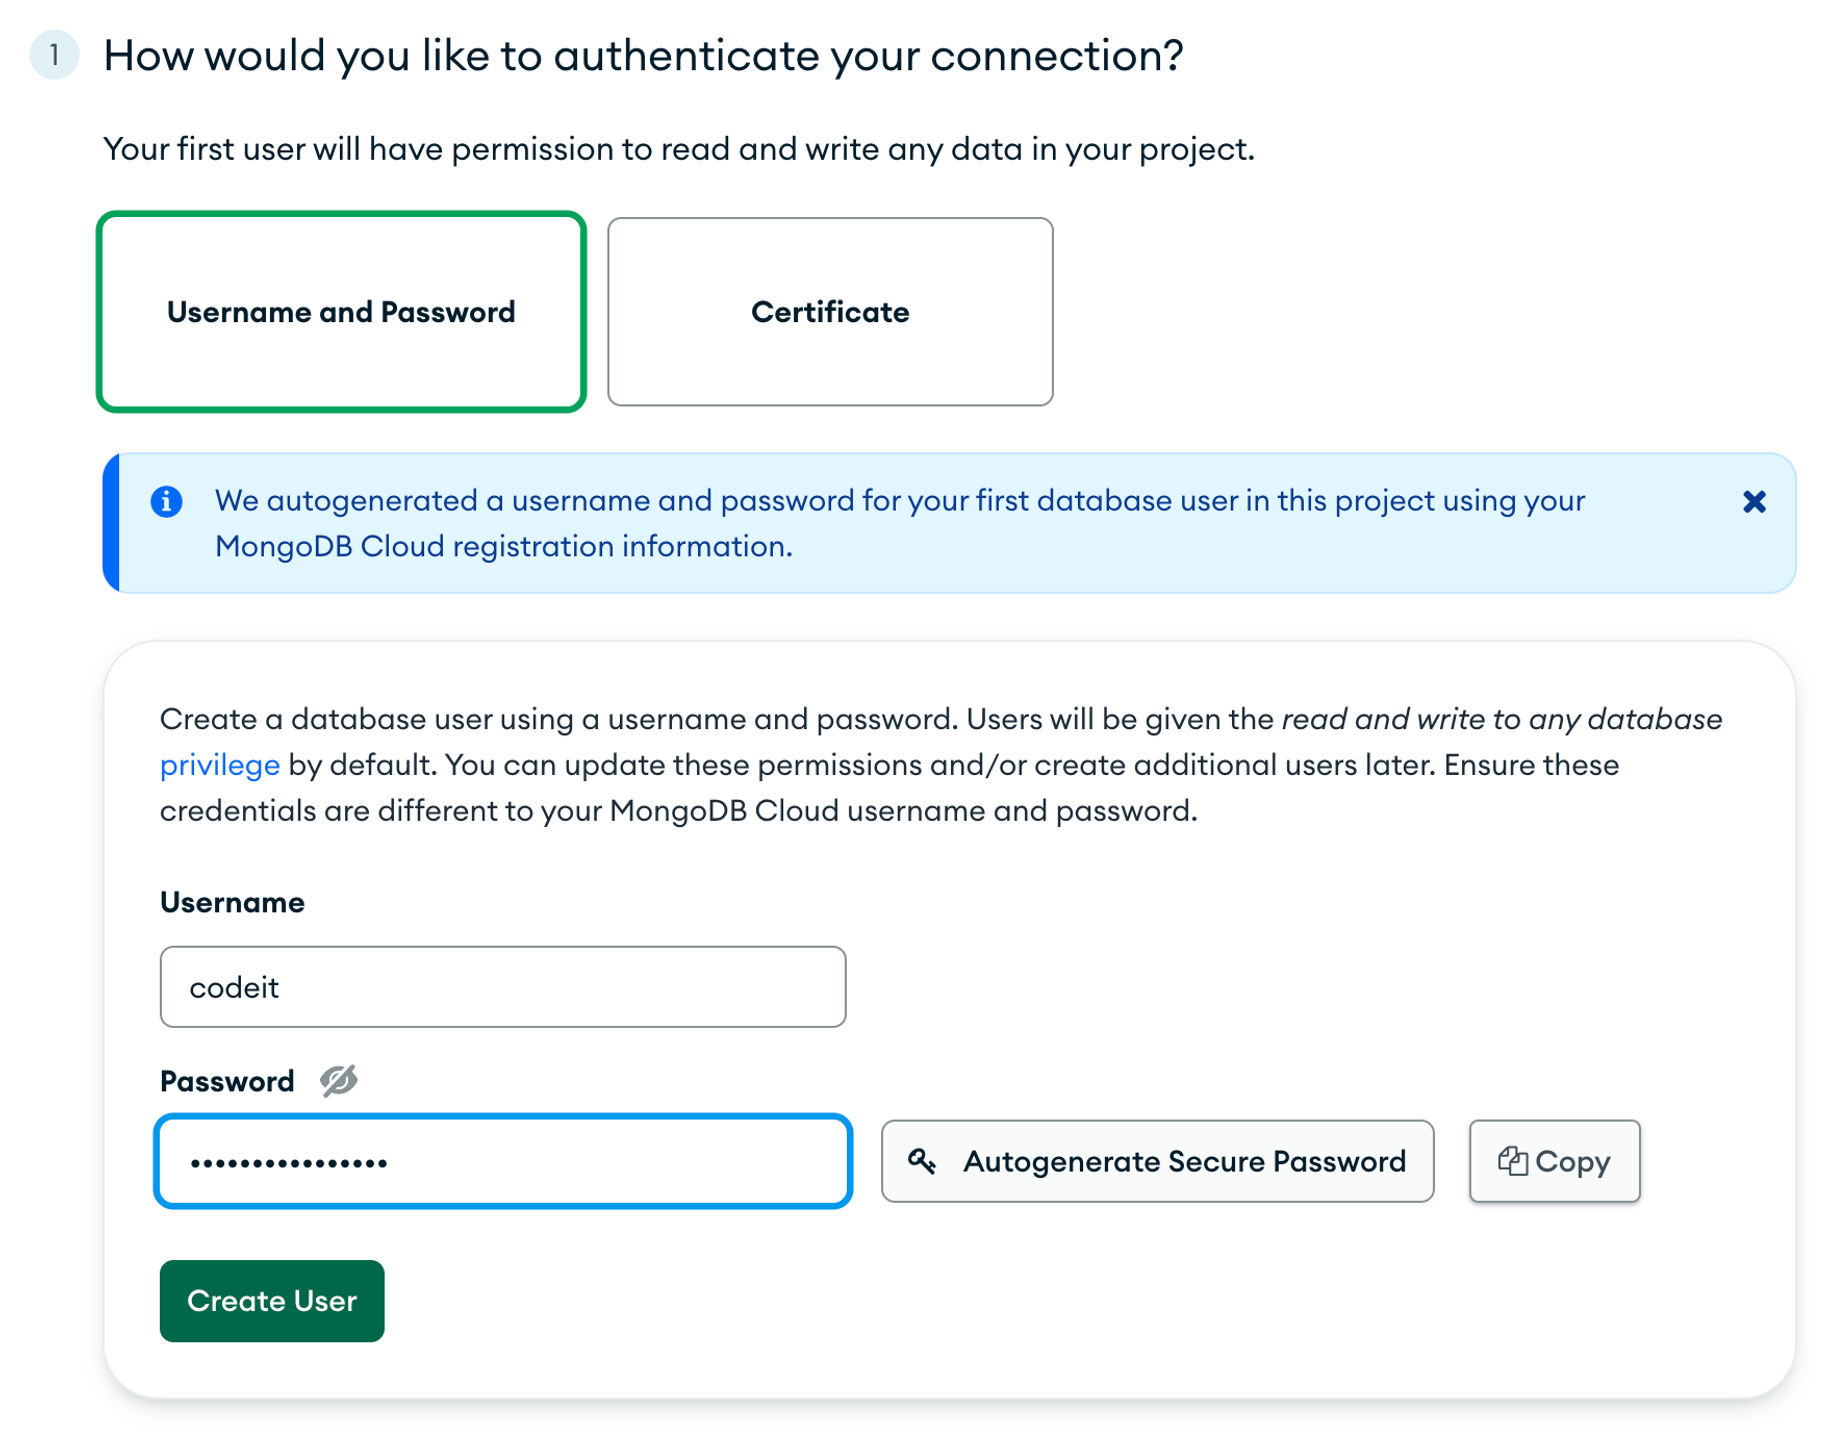This screenshot has width=1830, height=1437.
Task: Click into the masked Password field
Action: point(503,1160)
